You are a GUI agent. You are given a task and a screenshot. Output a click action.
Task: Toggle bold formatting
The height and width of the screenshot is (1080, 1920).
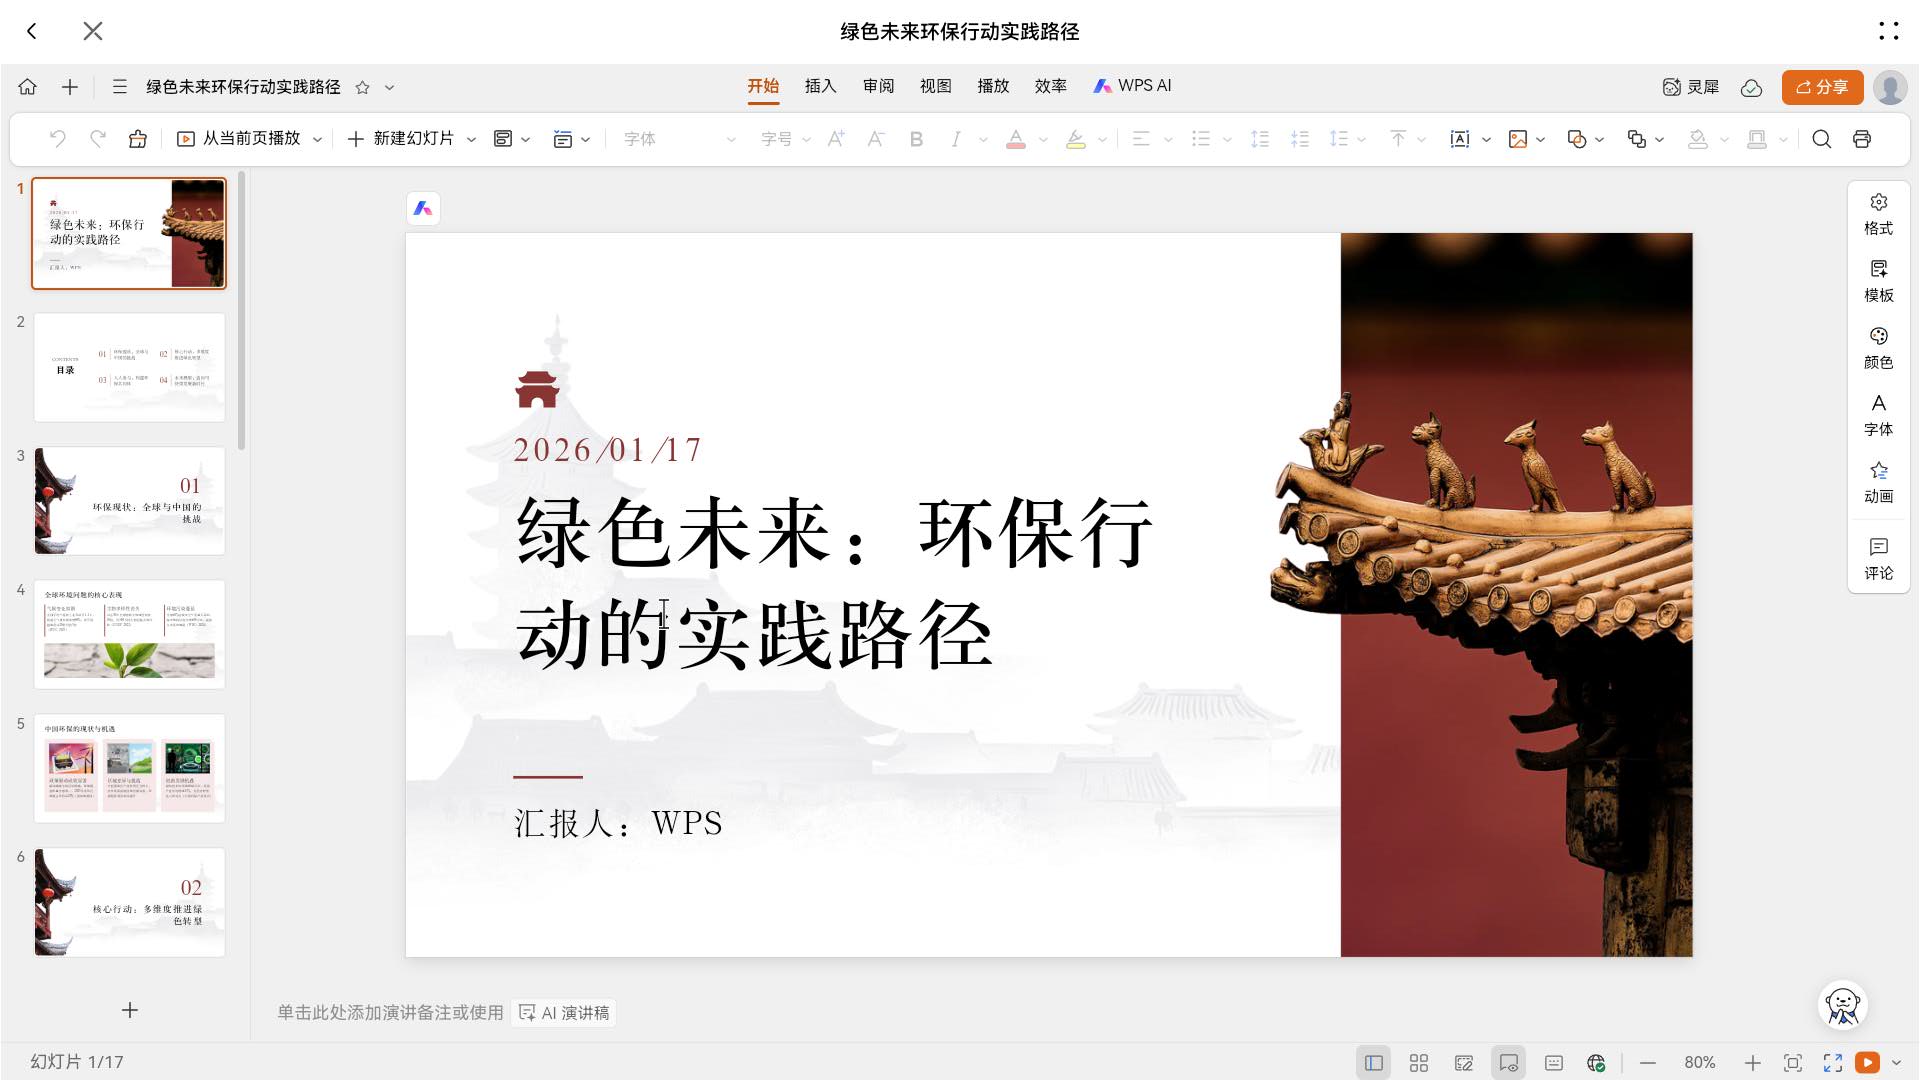click(916, 139)
